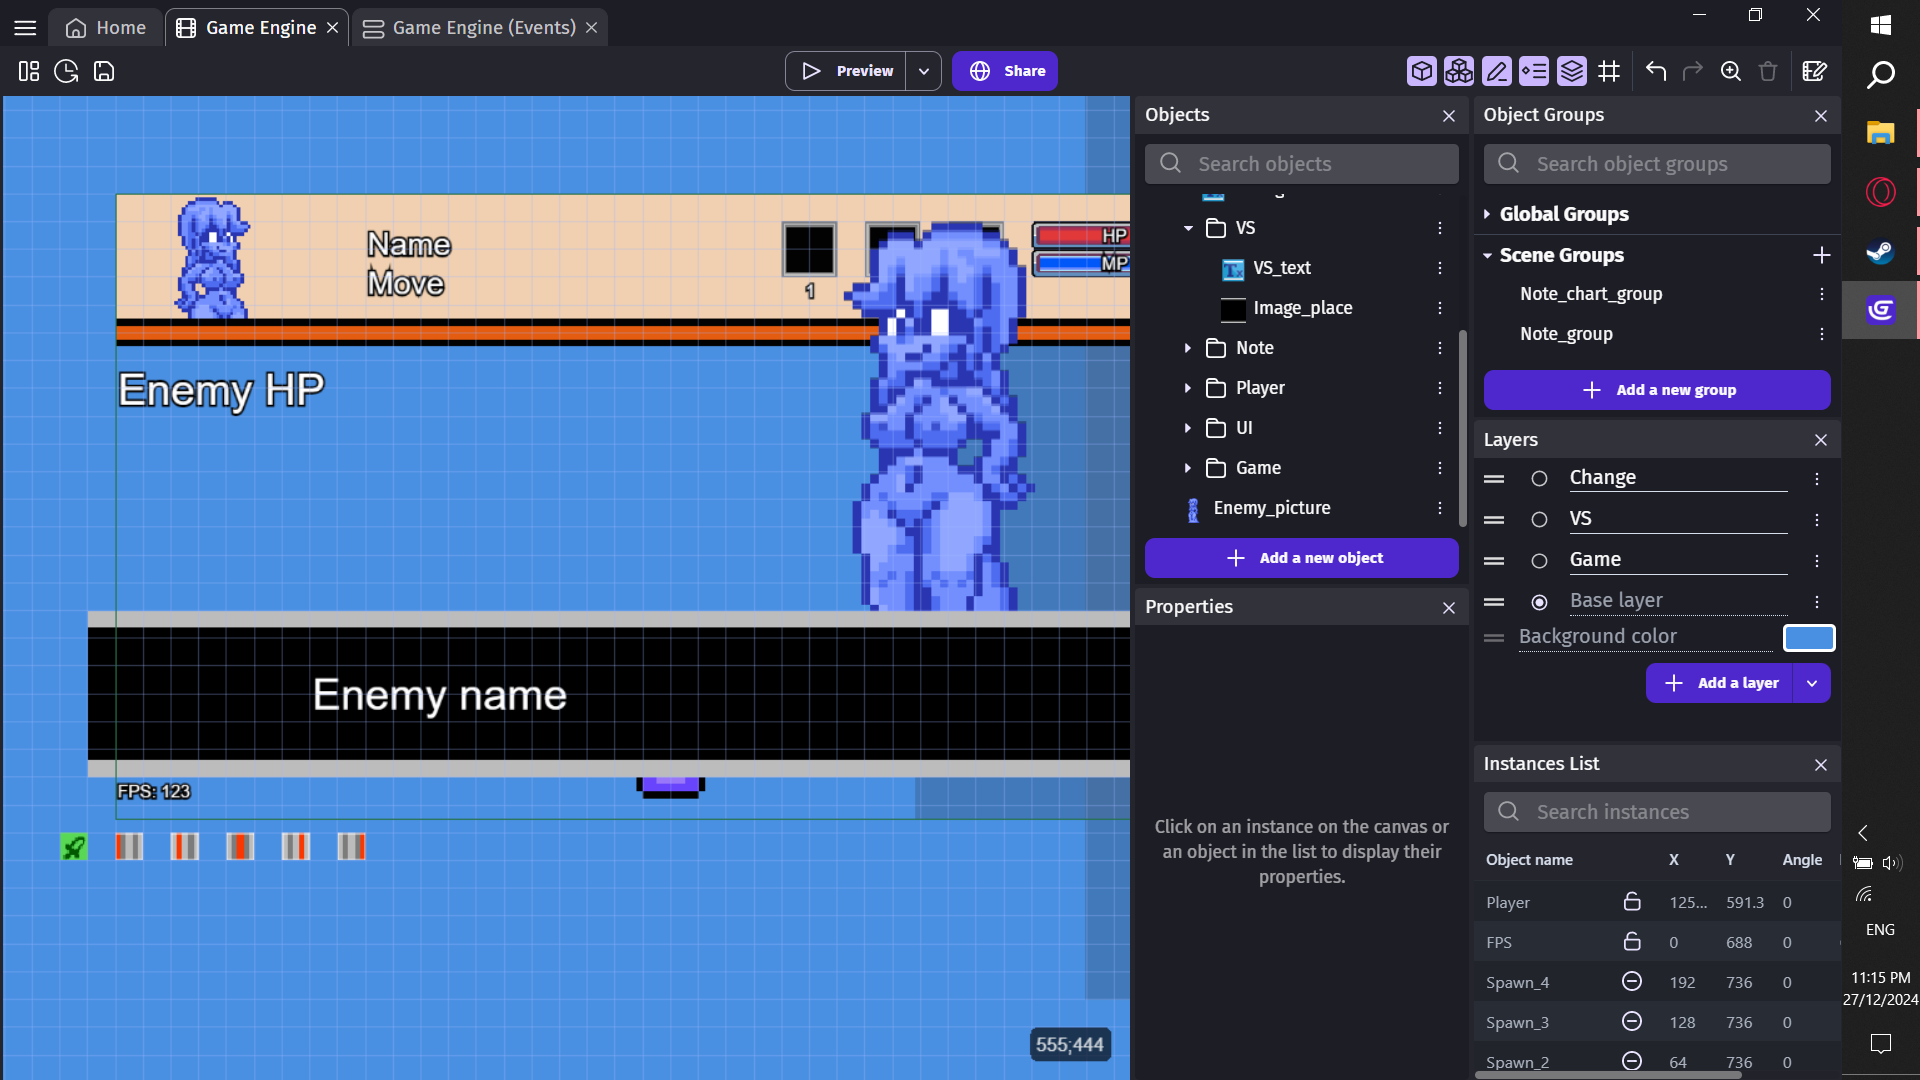
Task: Expand the Player folder
Action: (1188, 388)
